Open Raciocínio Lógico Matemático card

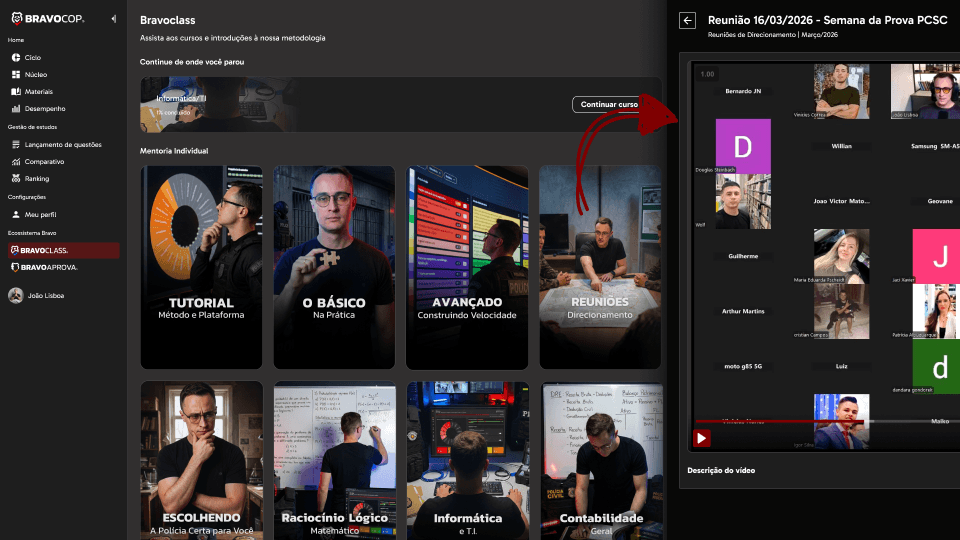[x=334, y=461]
